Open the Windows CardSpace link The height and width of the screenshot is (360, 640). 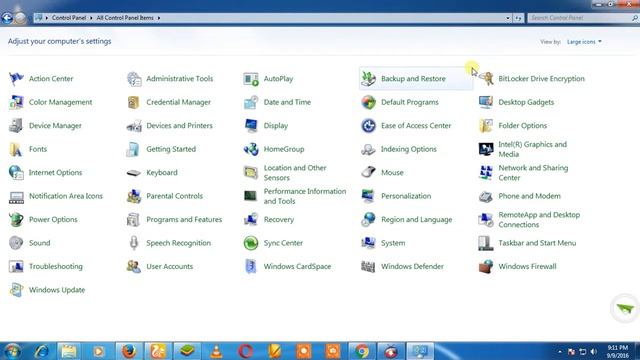pos(297,266)
